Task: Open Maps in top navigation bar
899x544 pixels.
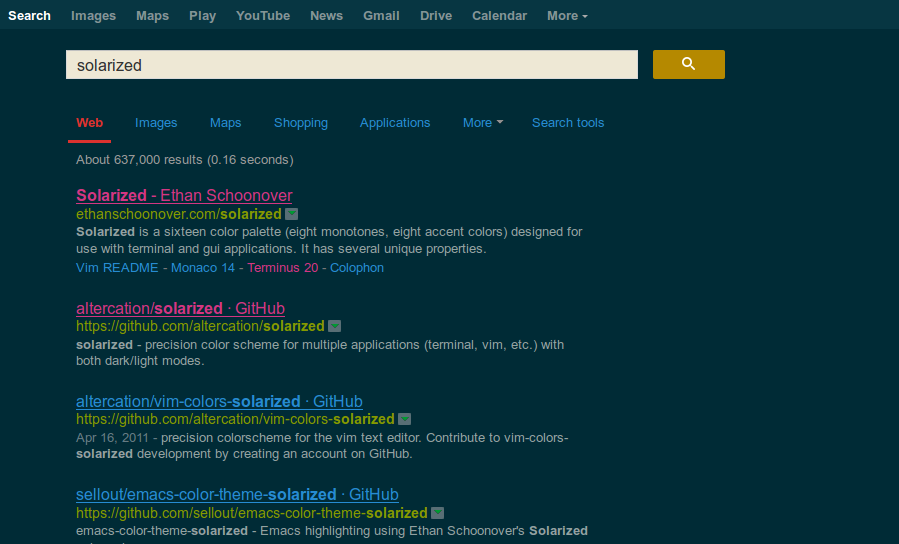Action: pos(153,16)
